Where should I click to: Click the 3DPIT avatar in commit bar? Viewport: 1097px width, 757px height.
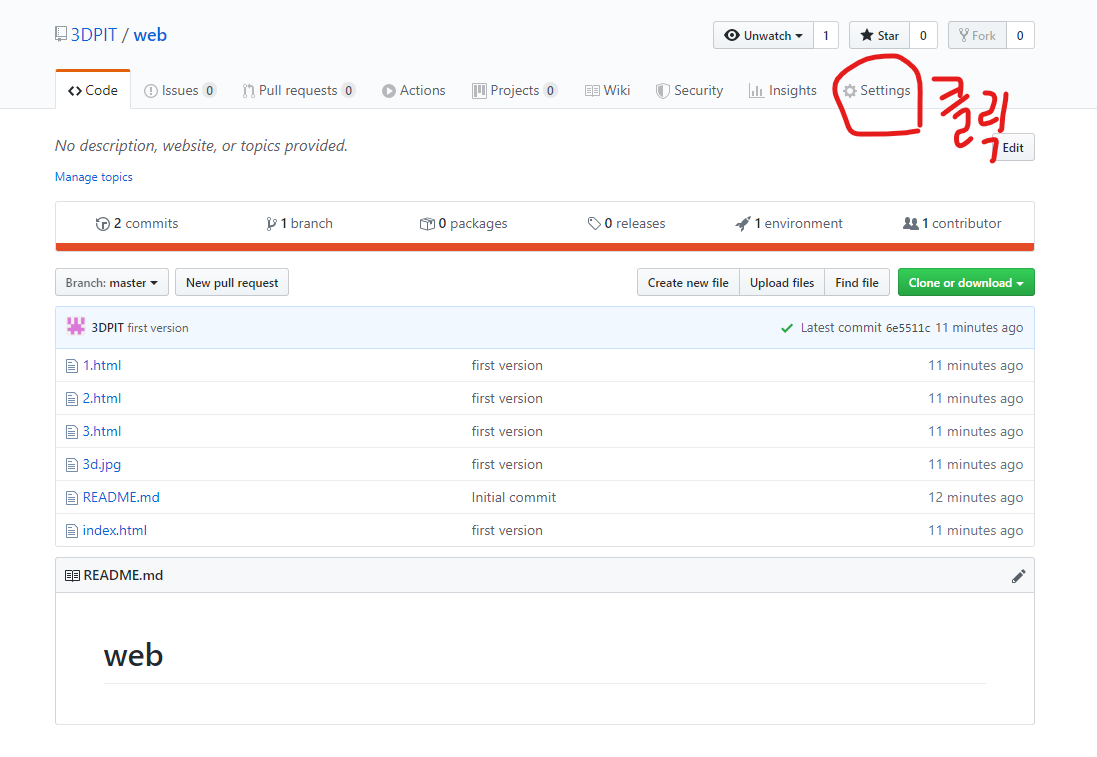click(76, 326)
